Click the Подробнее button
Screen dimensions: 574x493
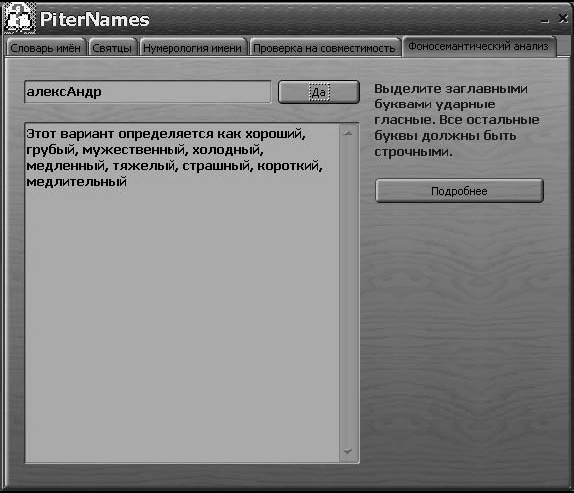pyautogui.click(x=459, y=191)
